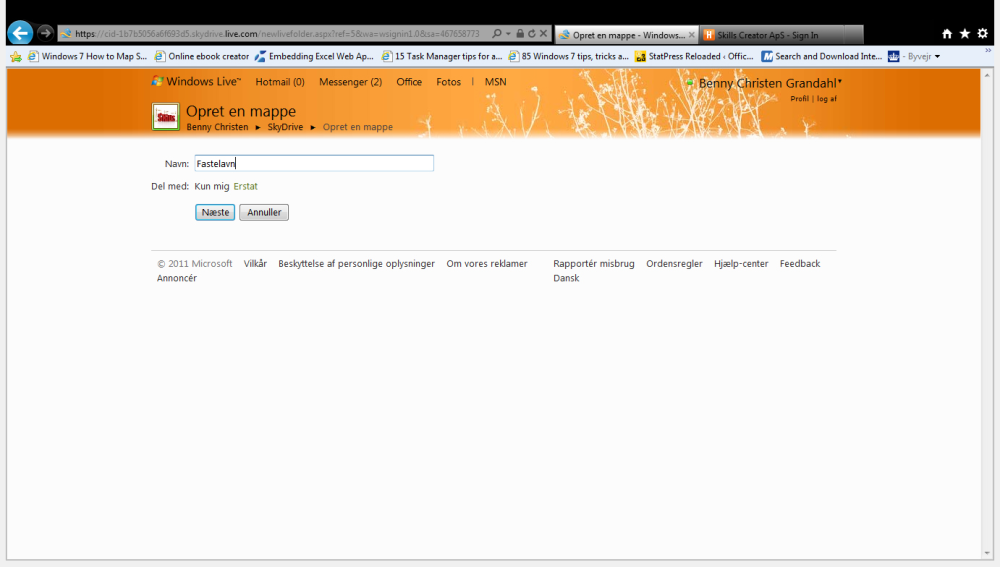Screen dimensions: 1000x567
Task: Open SkyDrive breadcrumb link
Action: pyautogui.click(x=285, y=127)
